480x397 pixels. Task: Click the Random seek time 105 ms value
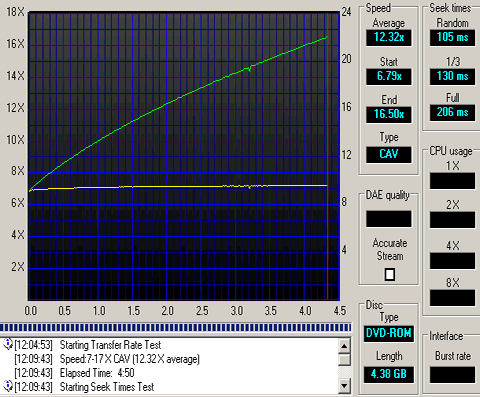point(452,38)
